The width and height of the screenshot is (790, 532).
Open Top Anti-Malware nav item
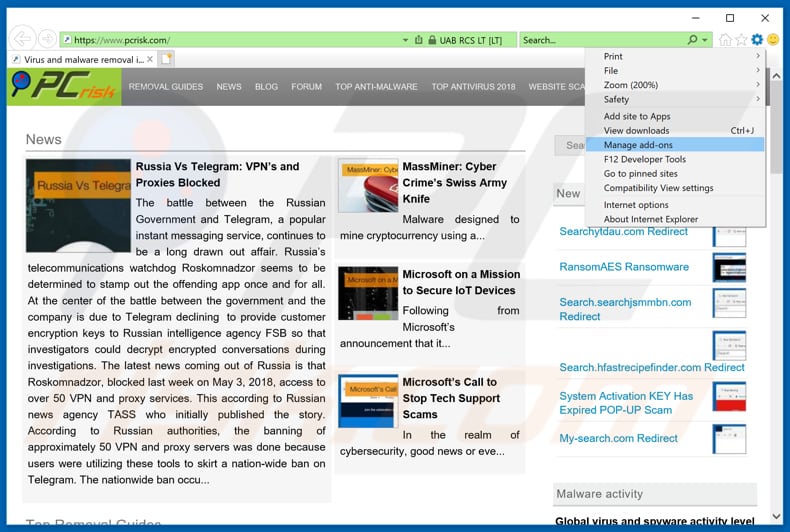(376, 87)
